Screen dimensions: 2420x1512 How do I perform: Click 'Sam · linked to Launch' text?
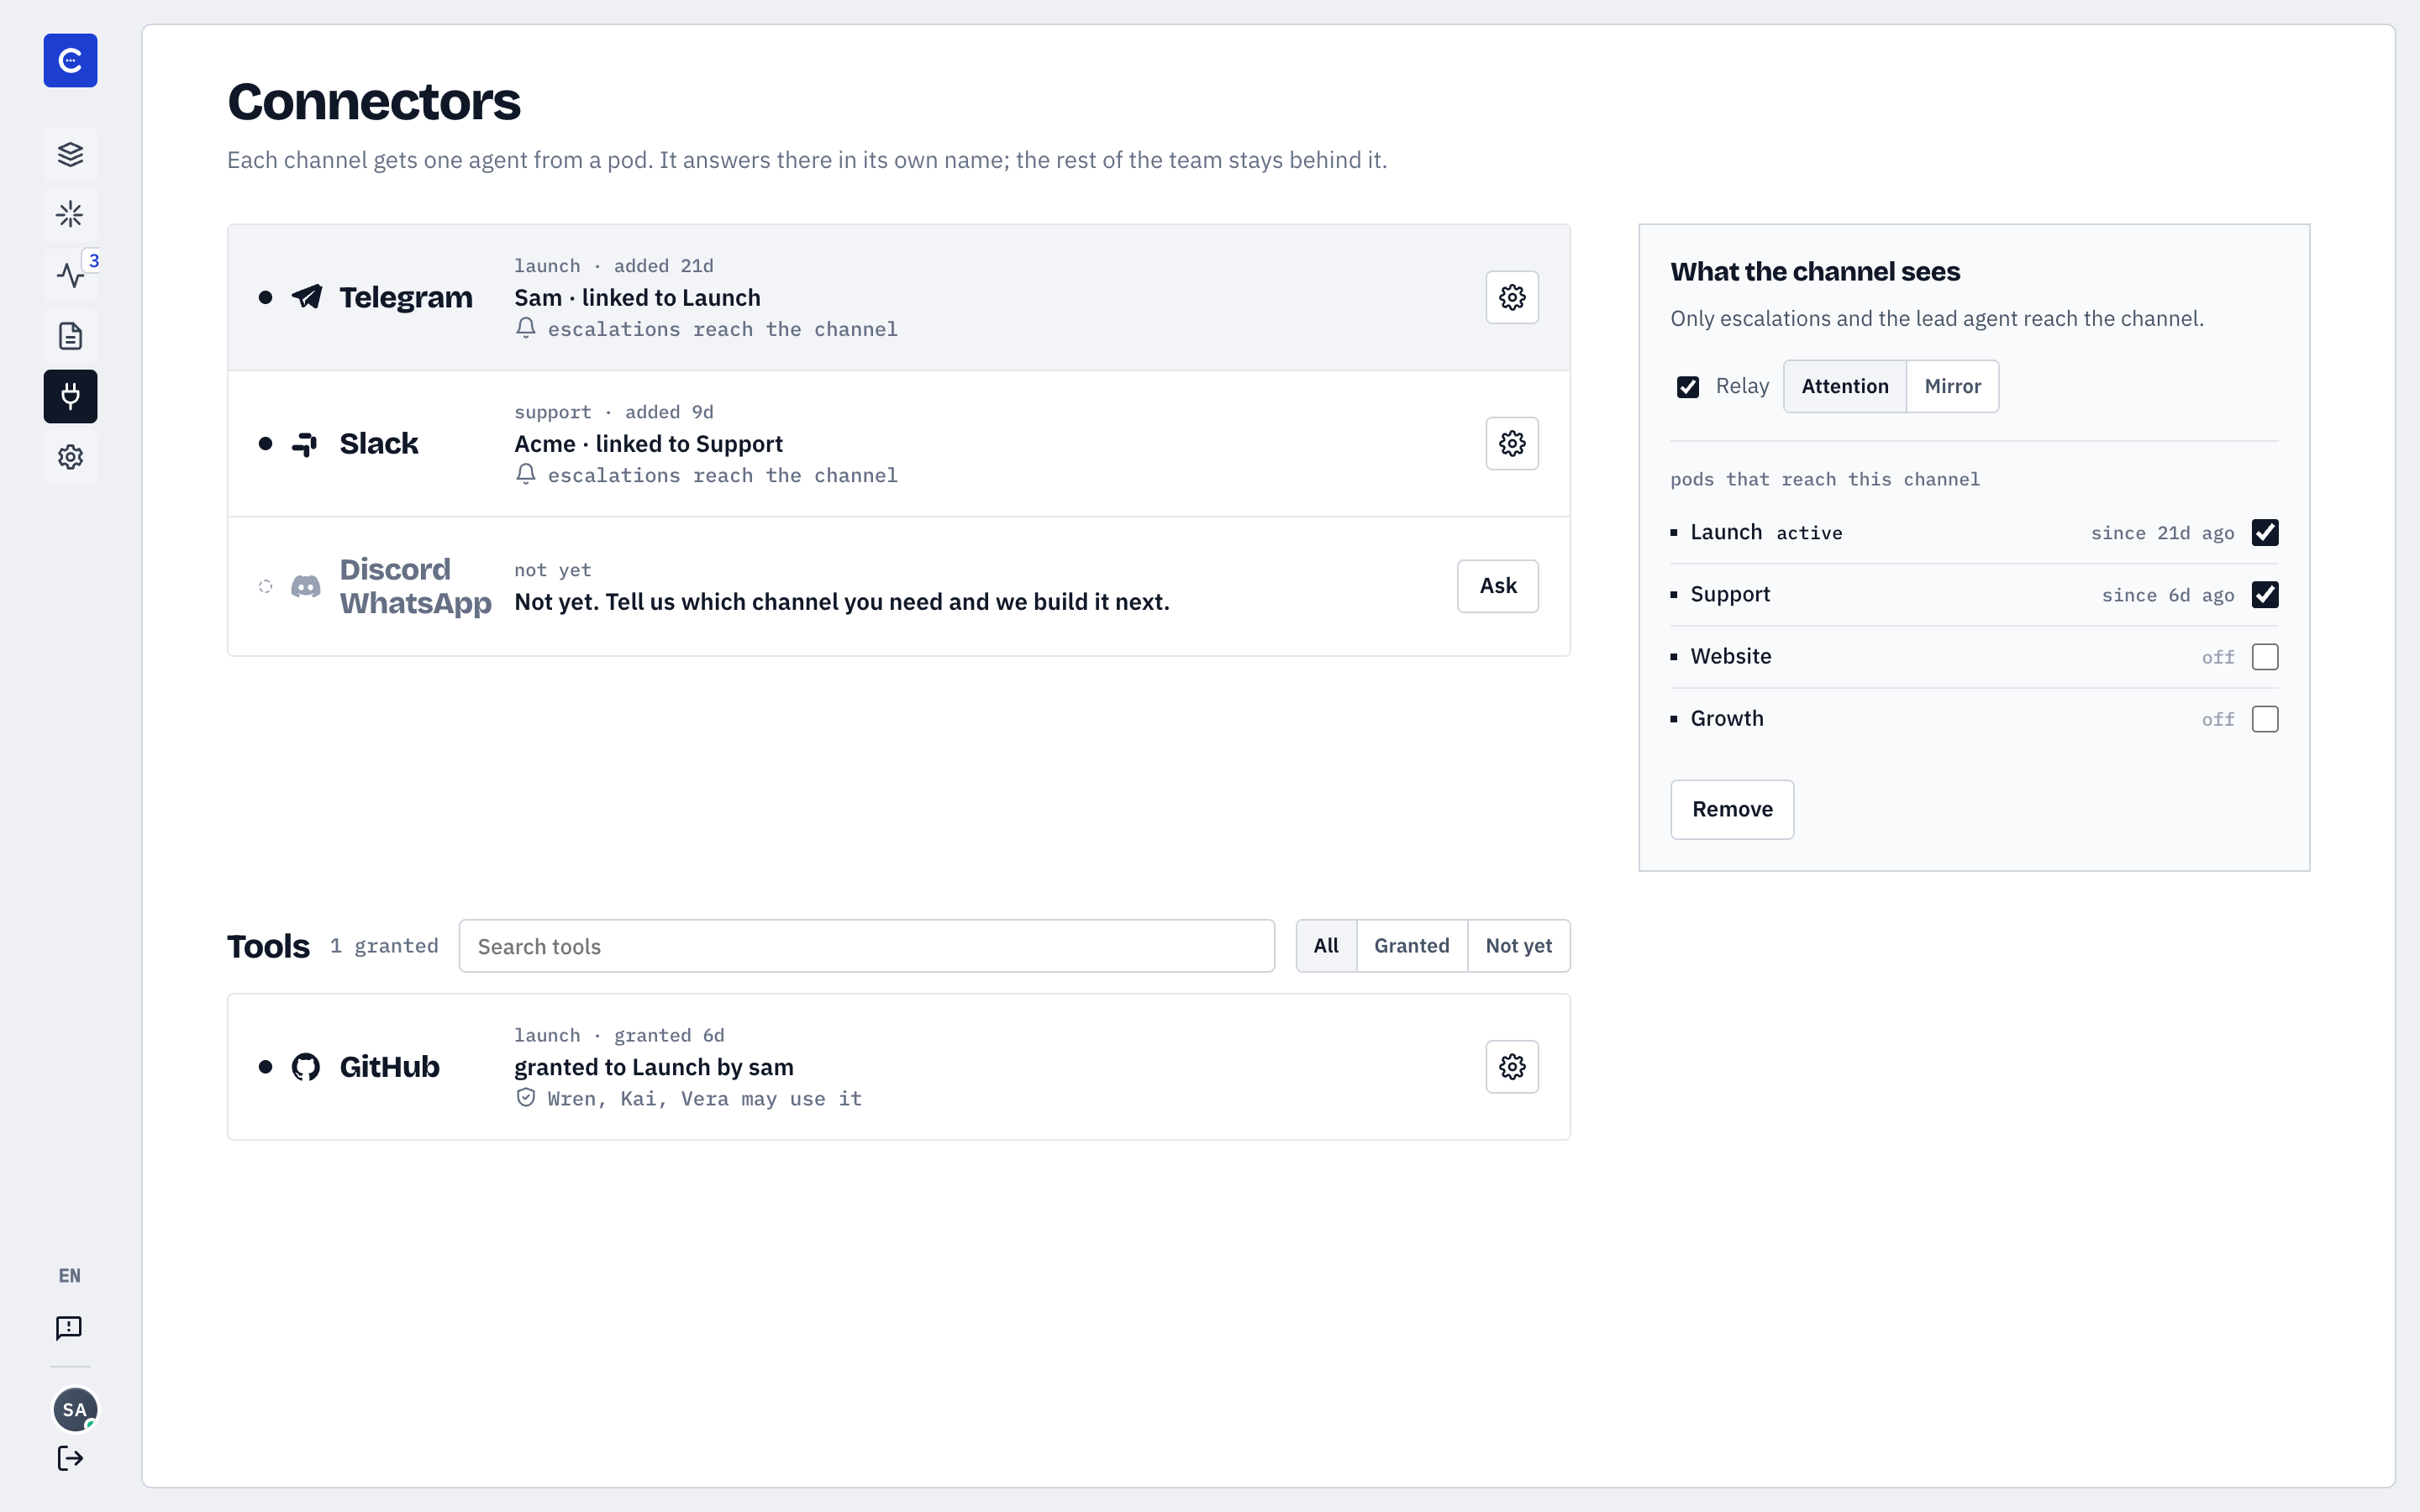637,297
